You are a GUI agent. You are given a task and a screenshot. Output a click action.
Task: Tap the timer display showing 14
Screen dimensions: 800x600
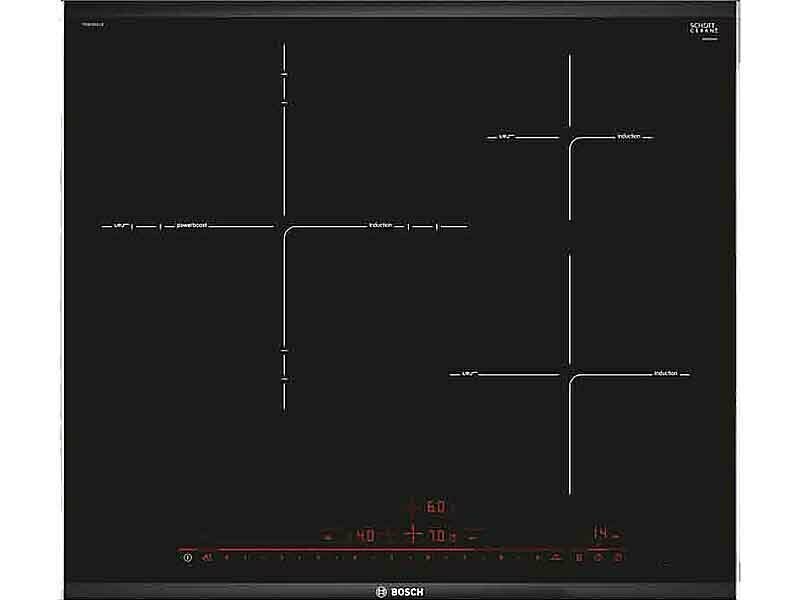pyautogui.click(x=601, y=534)
